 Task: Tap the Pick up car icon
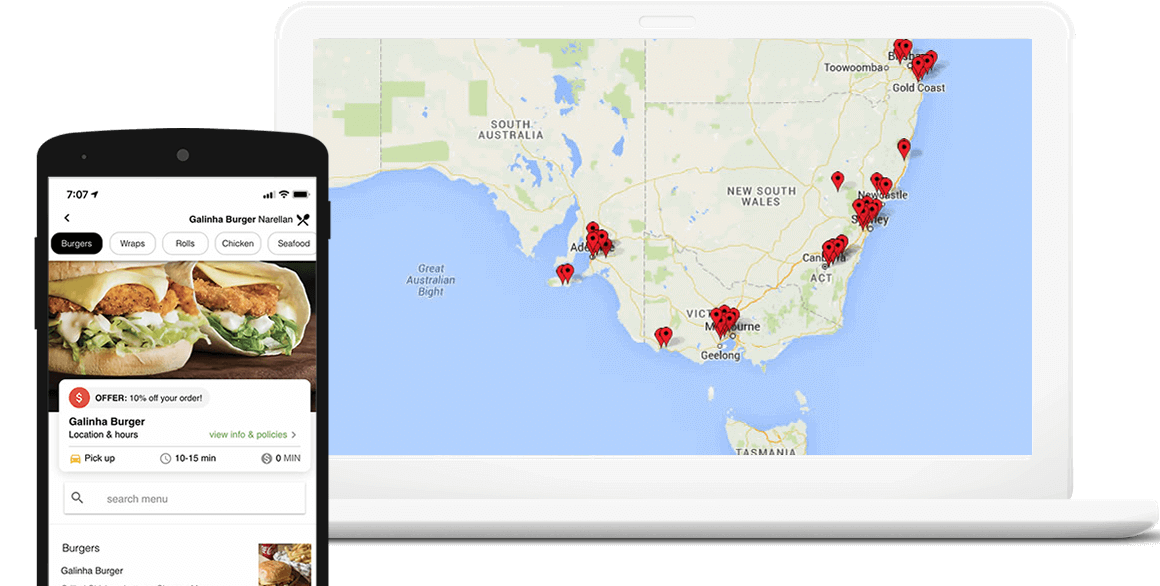coord(75,459)
